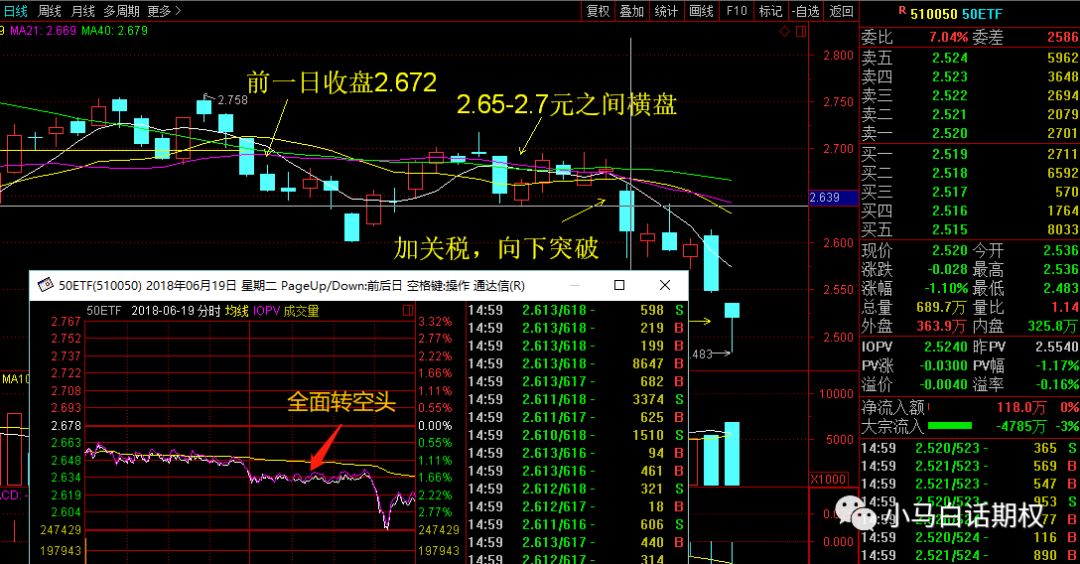
Task: Close the 50ETF intraday popup window
Action: pyautogui.click(x=665, y=285)
